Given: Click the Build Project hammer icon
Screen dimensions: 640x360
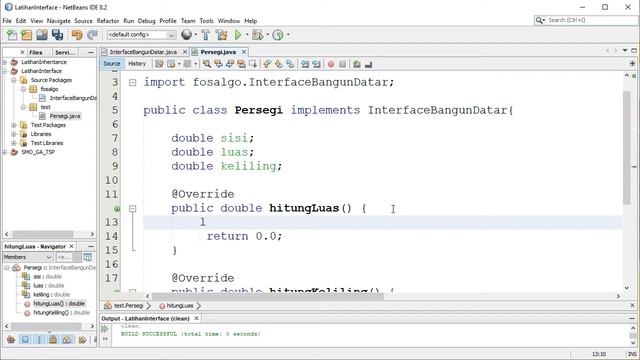Looking at the screenshot, I should [x=206, y=35].
